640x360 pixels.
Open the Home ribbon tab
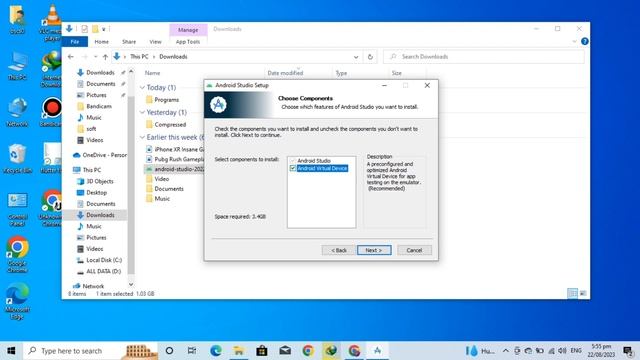tap(102, 42)
